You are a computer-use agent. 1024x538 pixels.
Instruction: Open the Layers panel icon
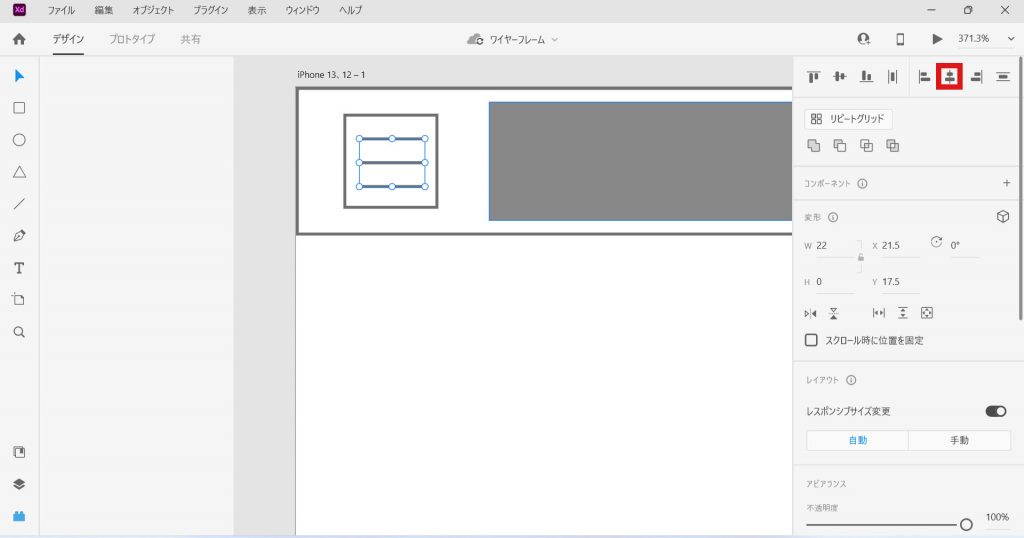(x=19, y=484)
